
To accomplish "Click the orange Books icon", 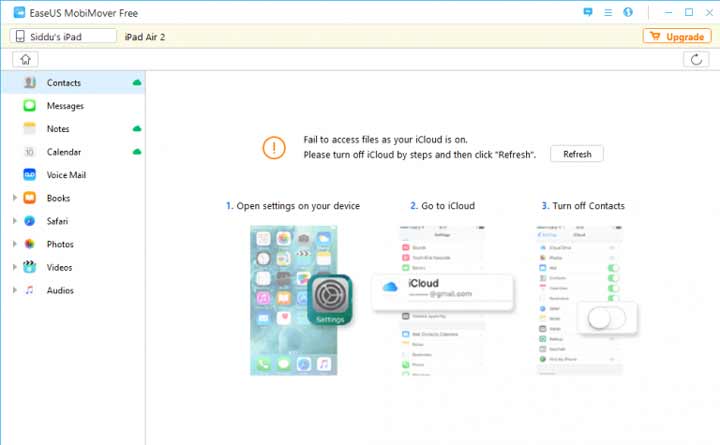I will (x=29, y=198).
